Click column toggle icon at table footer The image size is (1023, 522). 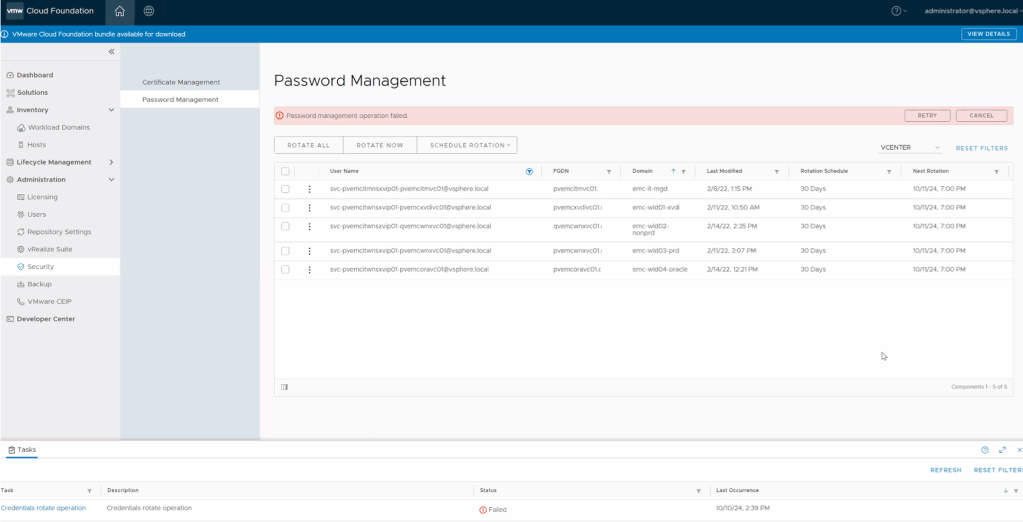(x=285, y=387)
